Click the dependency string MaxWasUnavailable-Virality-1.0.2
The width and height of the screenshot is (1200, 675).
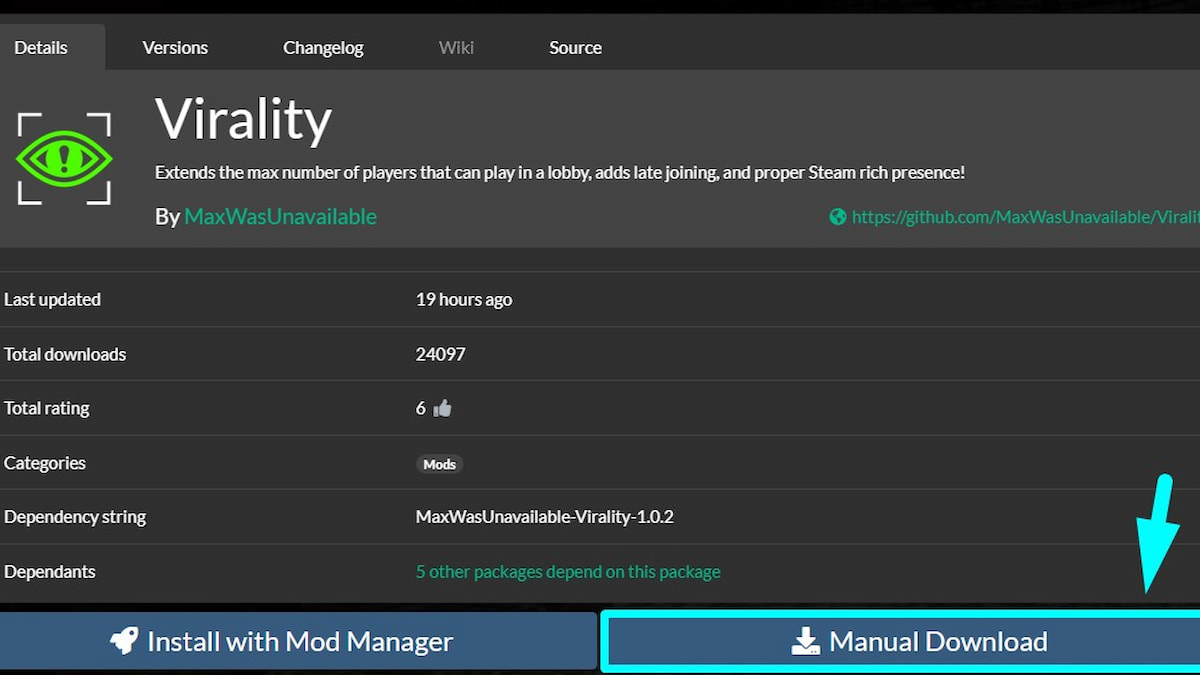click(544, 517)
